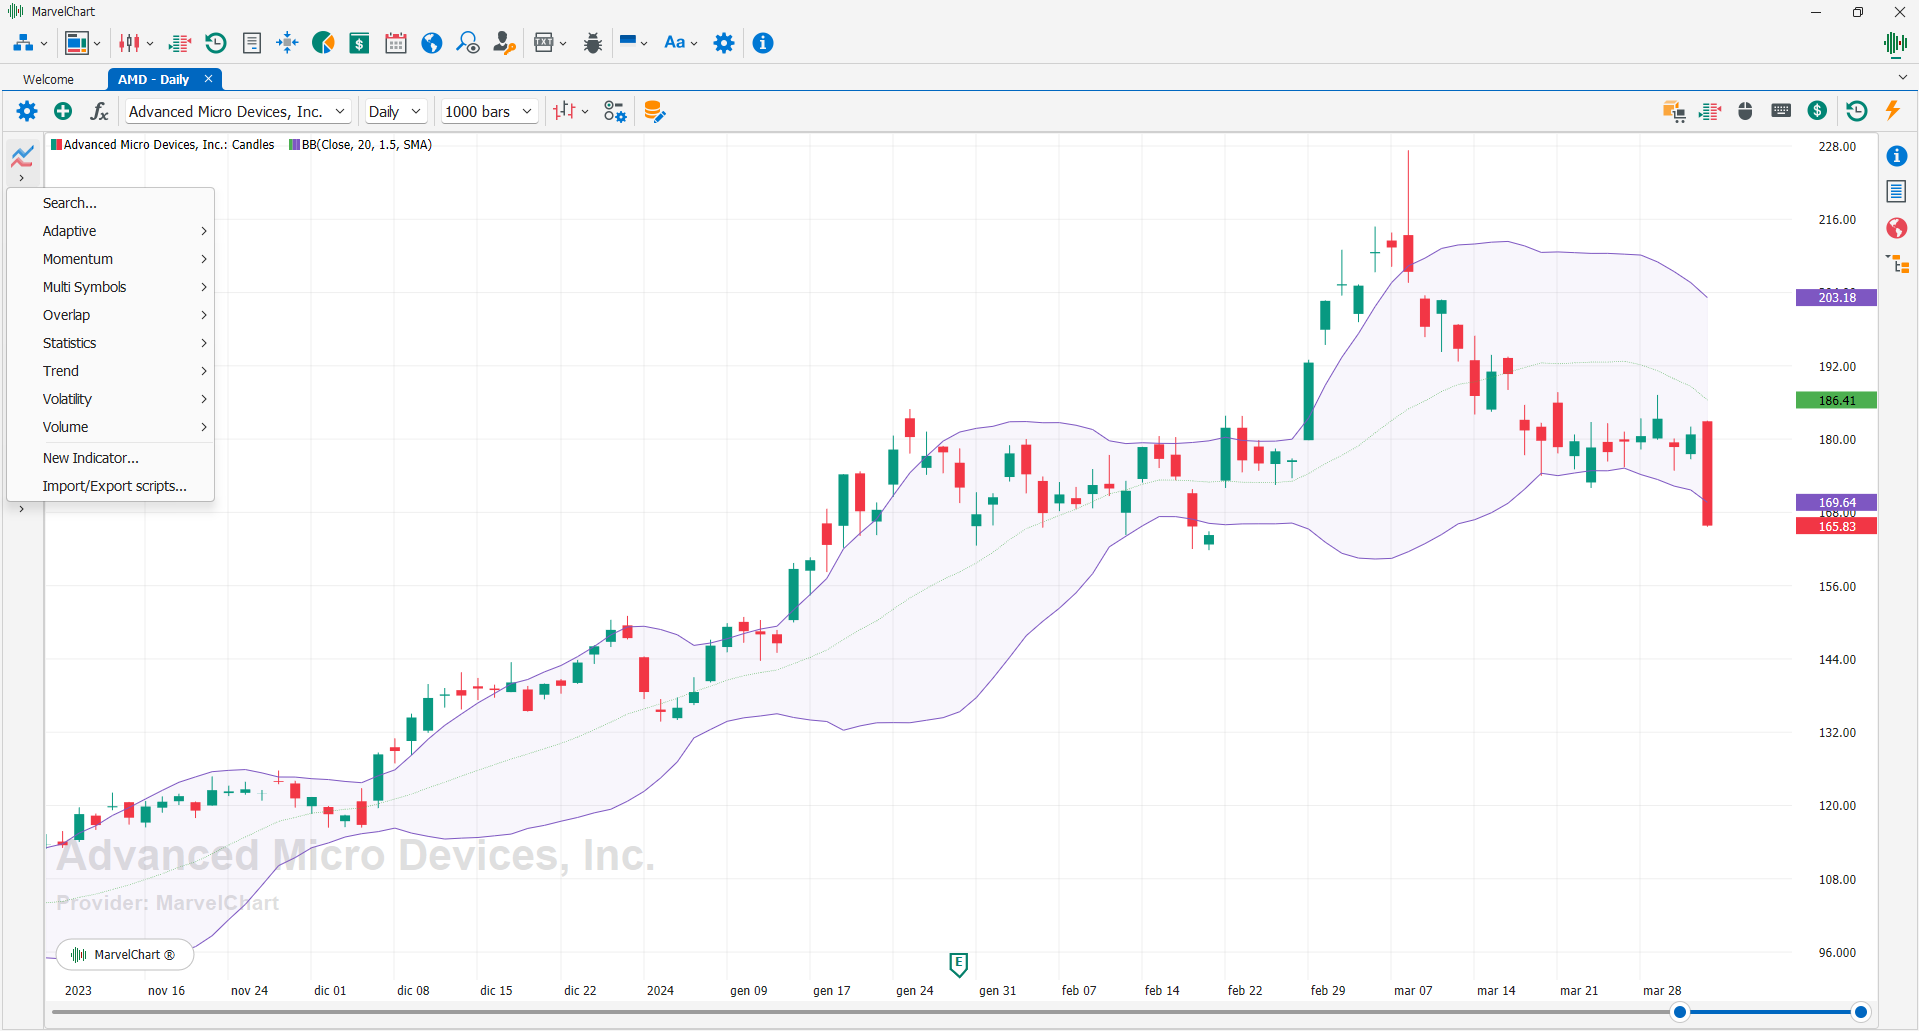Click Search... in the indicator menu
This screenshot has width=1919, height=1031.
[x=111, y=203]
